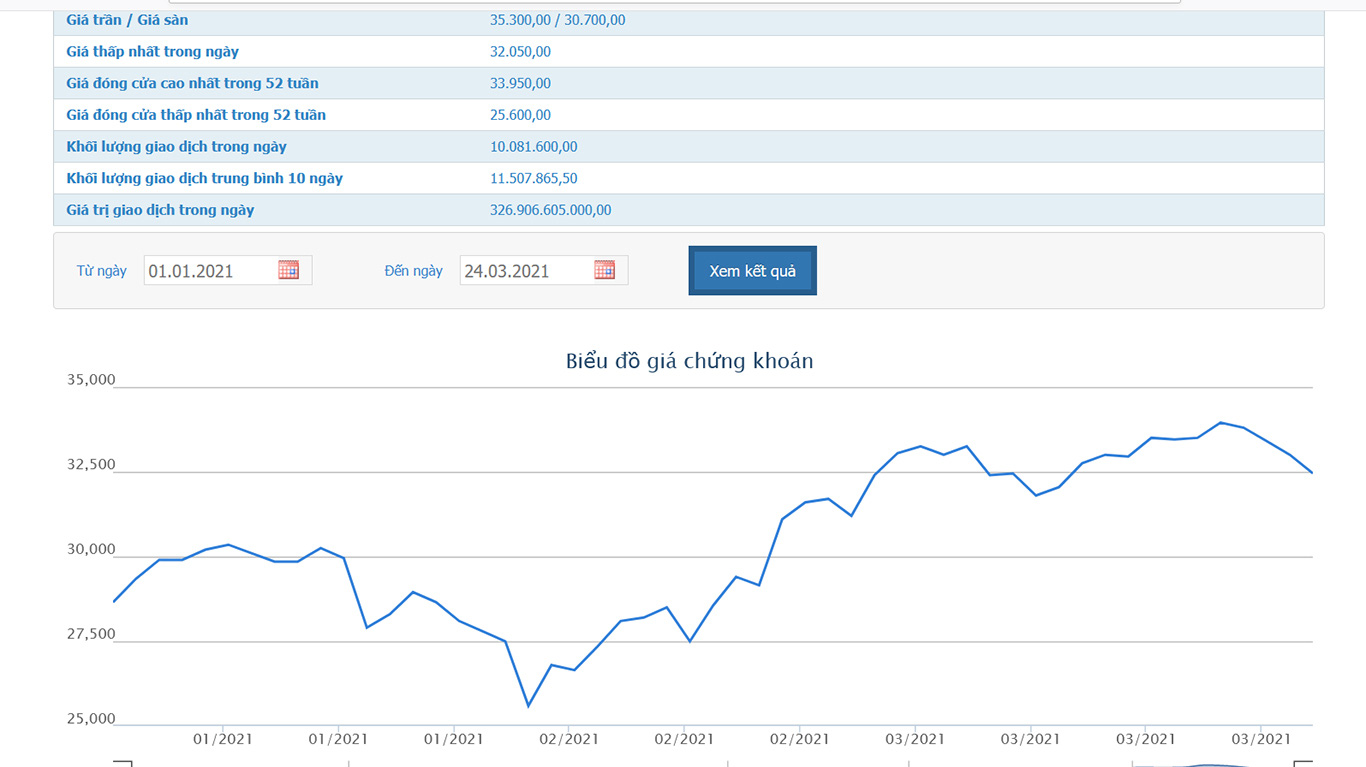Click the Xem kết quả button
1366x767 pixels.
click(x=752, y=271)
